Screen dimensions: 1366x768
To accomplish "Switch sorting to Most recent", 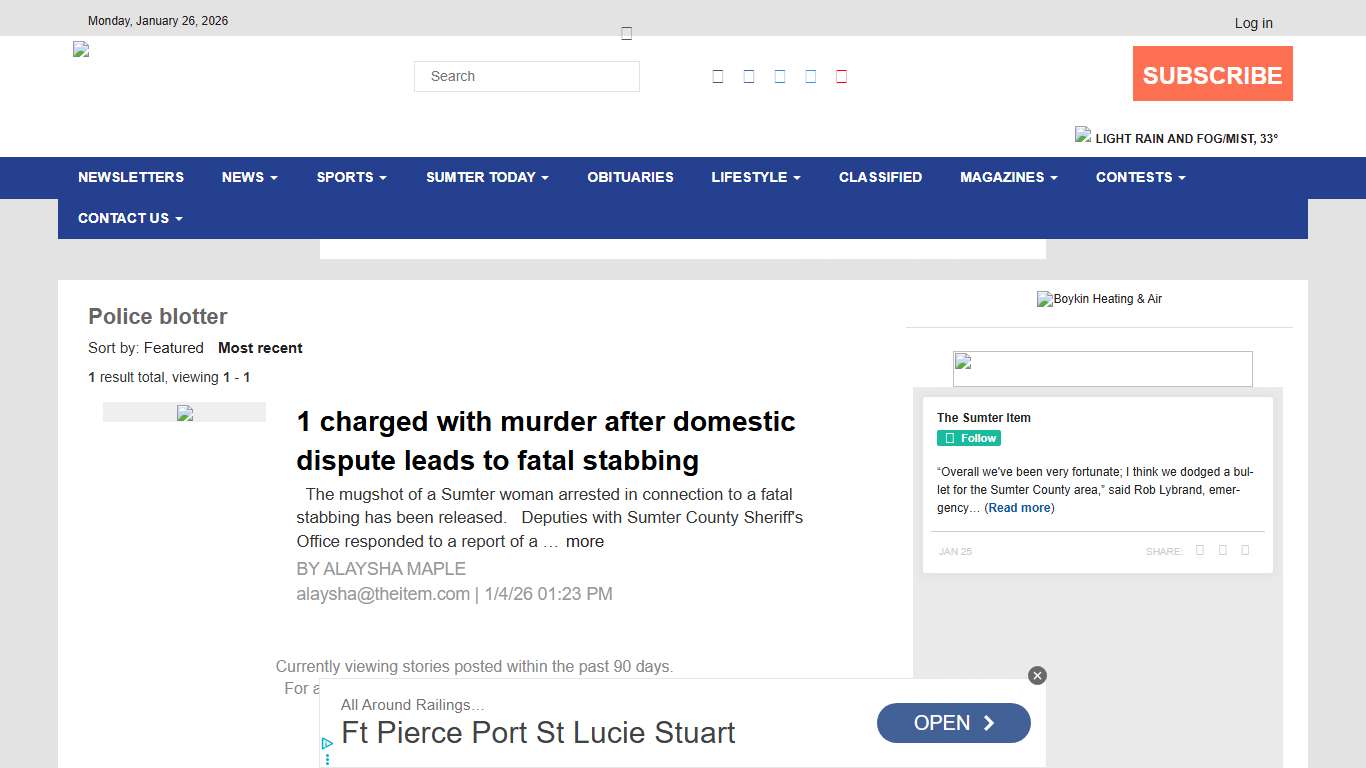I will [260, 348].
